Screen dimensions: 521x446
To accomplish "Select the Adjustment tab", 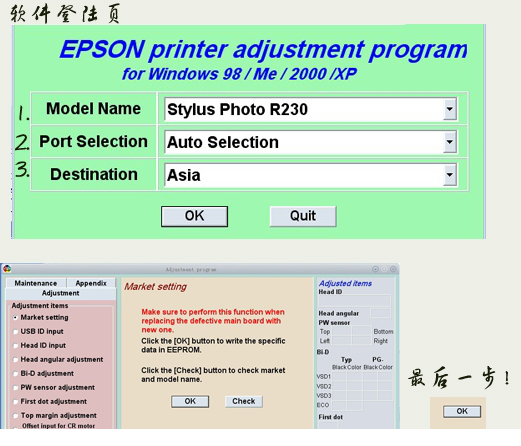I will tap(61, 293).
